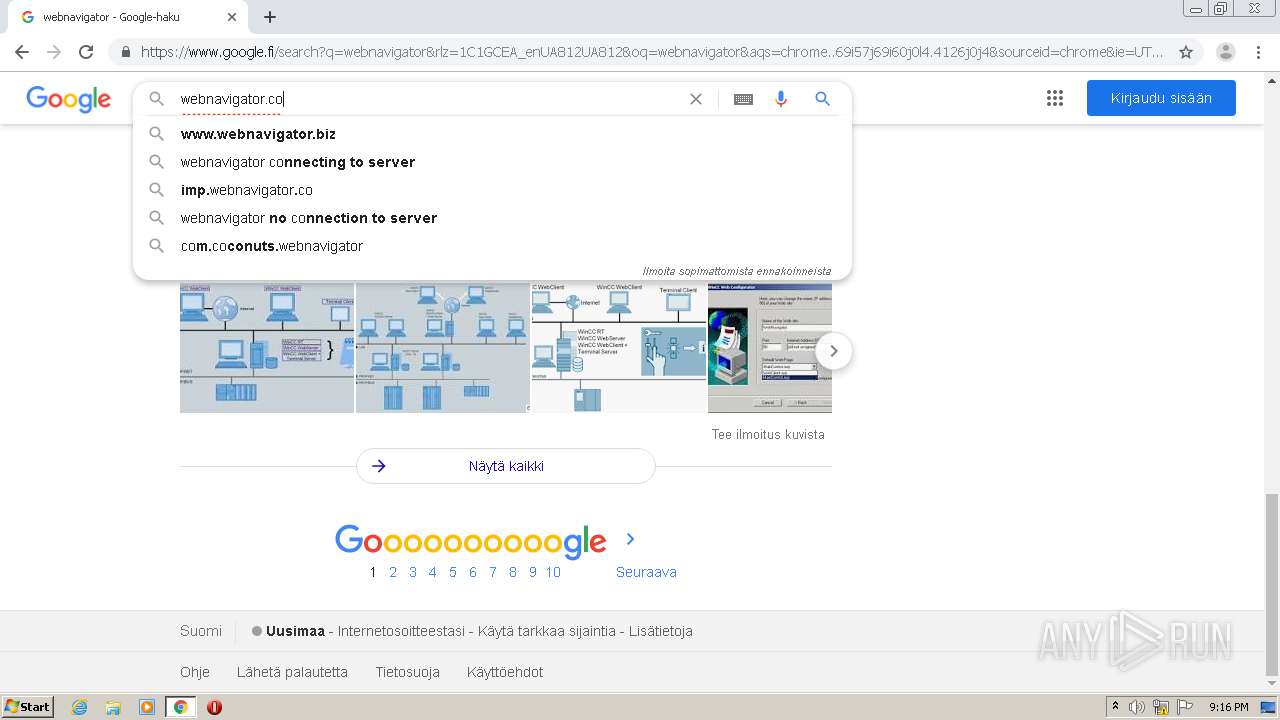Go to results page 10

[x=553, y=572]
